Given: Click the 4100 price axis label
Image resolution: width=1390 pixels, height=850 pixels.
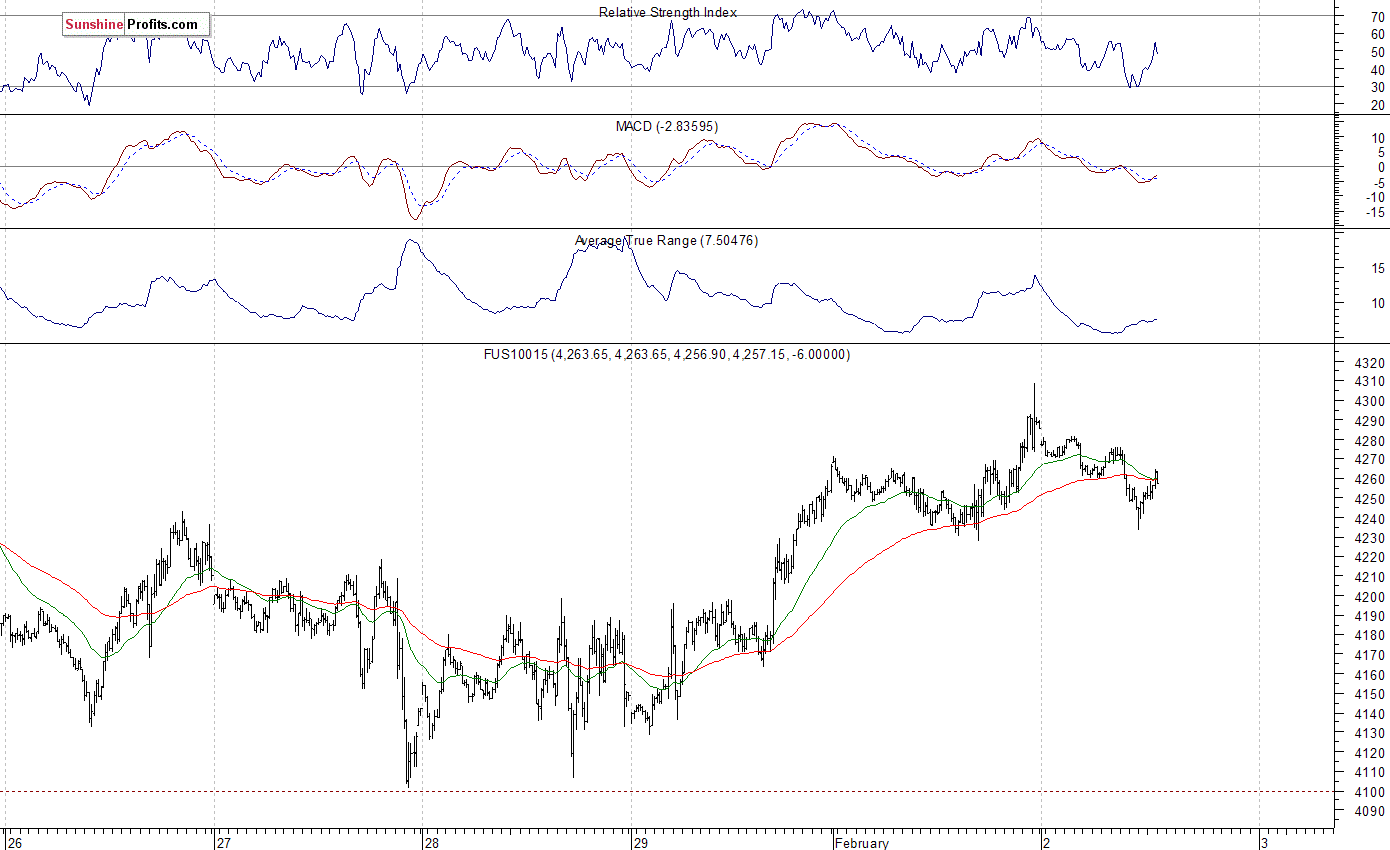Looking at the screenshot, I should [x=1372, y=792].
